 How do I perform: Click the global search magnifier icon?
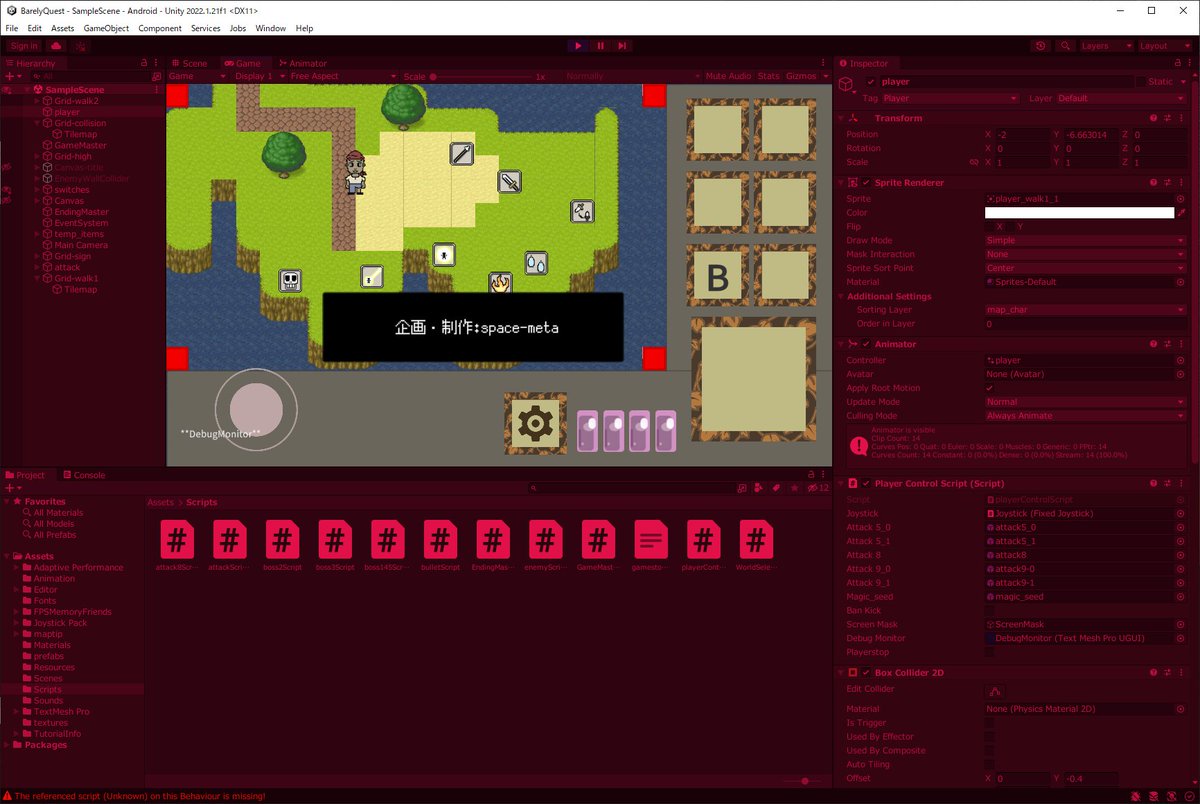click(1065, 46)
